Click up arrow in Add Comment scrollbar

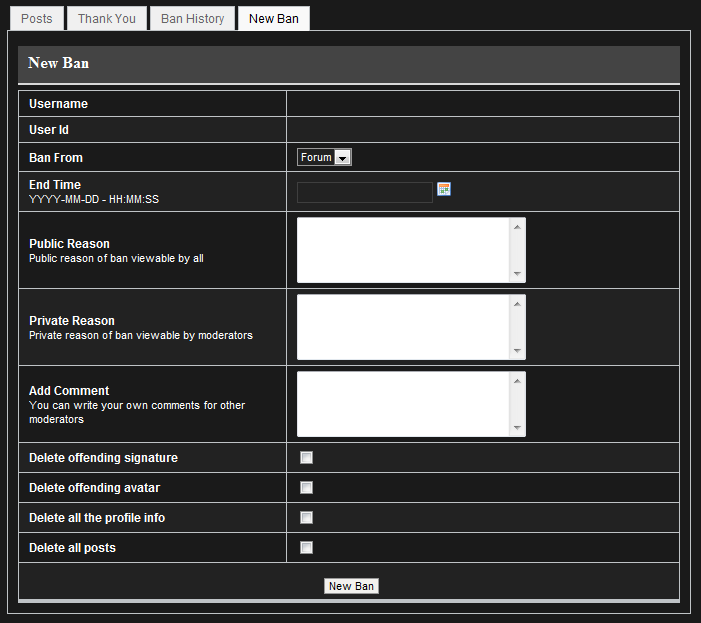[x=517, y=381]
